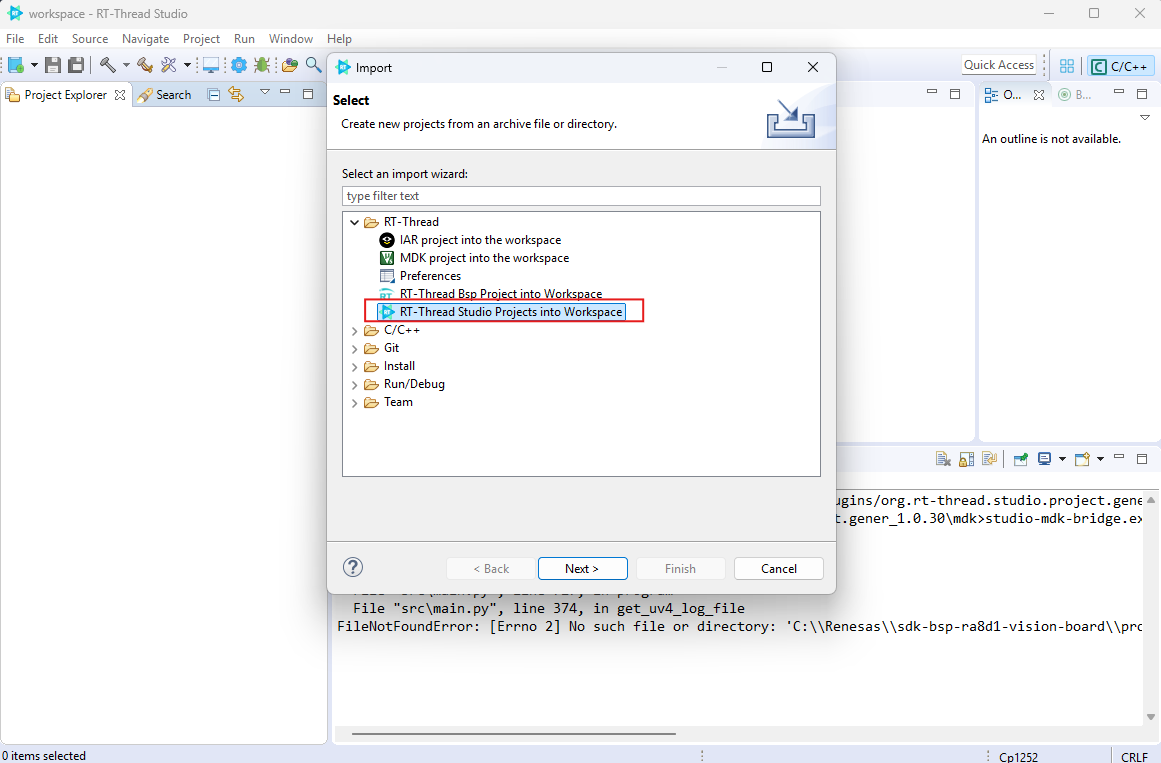Switch to the Search tab
Viewport: 1161px width, 763px height.
point(164,94)
